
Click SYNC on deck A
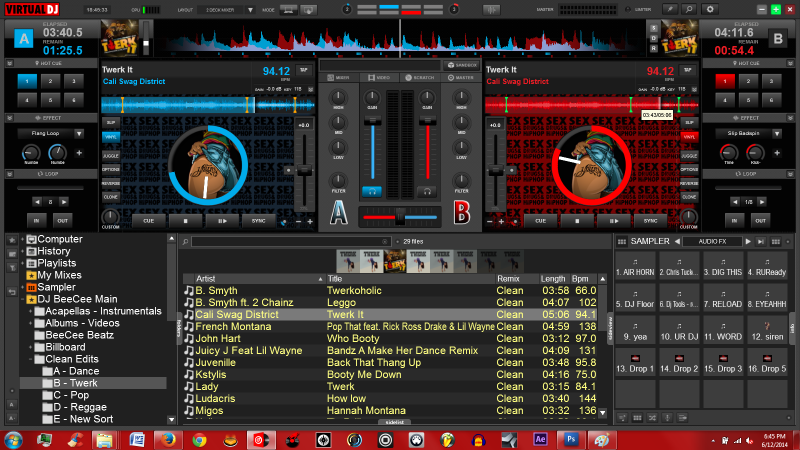point(259,221)
